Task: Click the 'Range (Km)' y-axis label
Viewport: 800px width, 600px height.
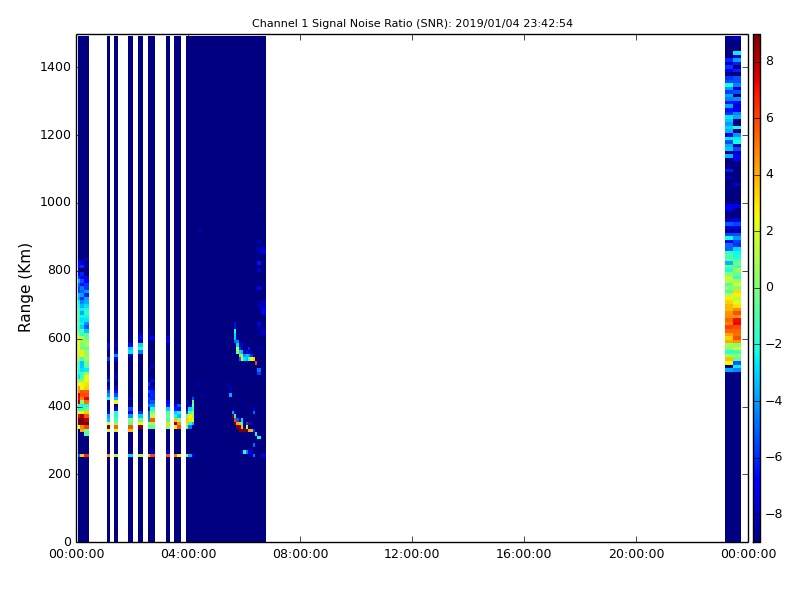Action: [24, 288]
